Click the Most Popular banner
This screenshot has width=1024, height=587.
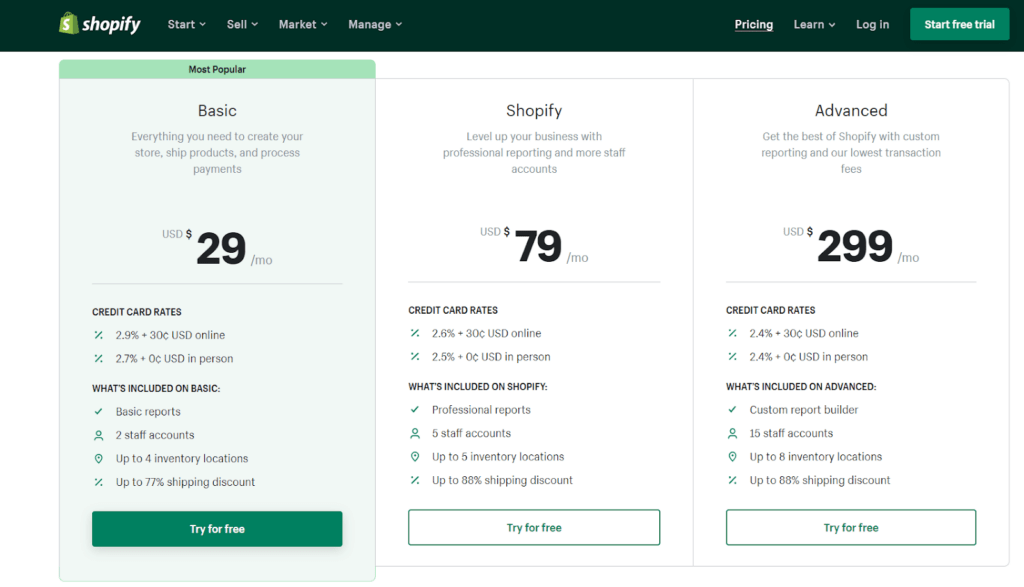tap(217, 69)
